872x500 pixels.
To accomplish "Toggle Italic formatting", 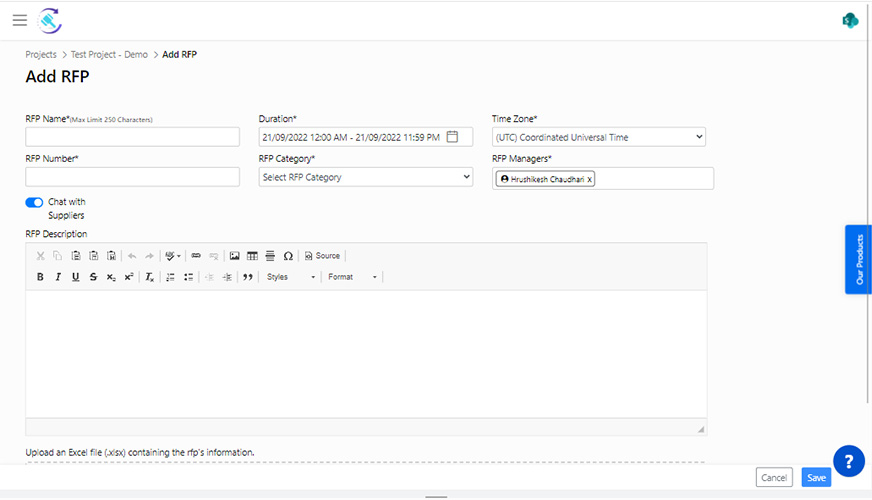I will click(58, 277).
